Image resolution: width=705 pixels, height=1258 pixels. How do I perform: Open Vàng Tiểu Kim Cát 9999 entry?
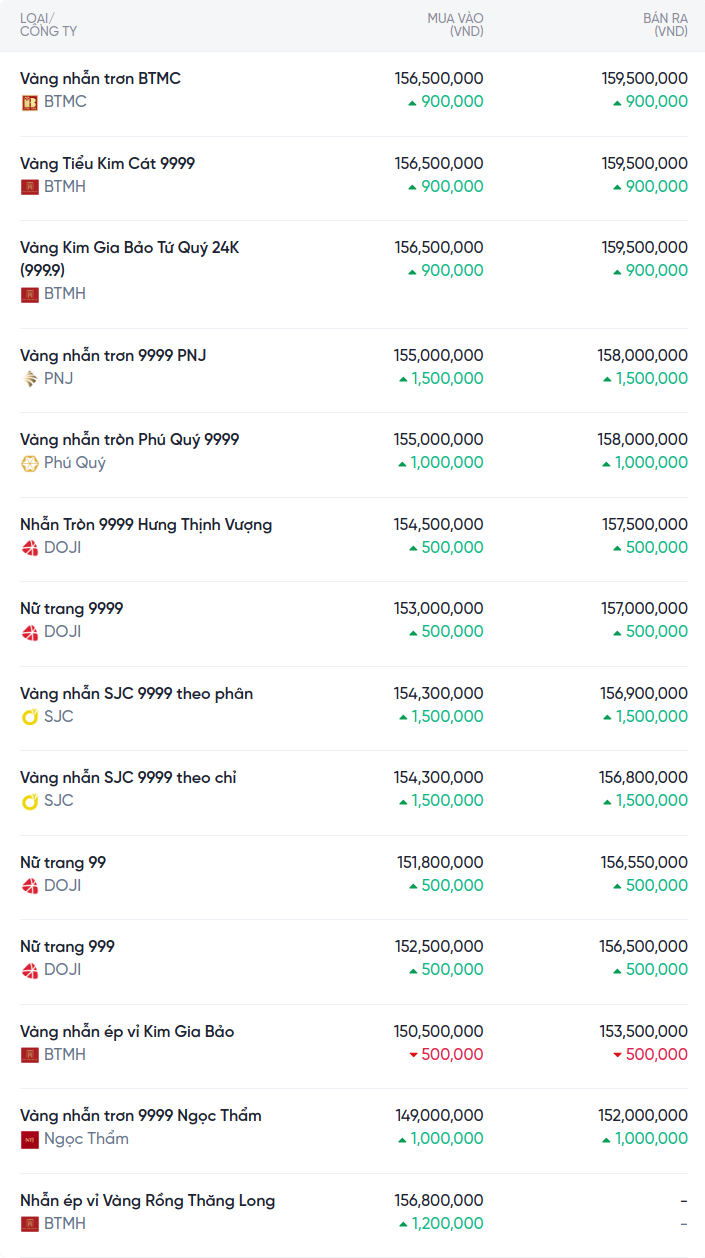[107, 163]
